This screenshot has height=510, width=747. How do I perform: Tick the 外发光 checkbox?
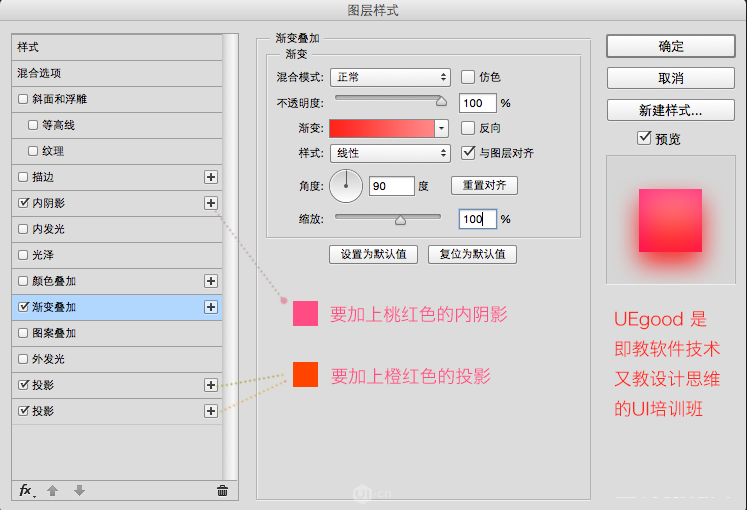pos(23,359)
